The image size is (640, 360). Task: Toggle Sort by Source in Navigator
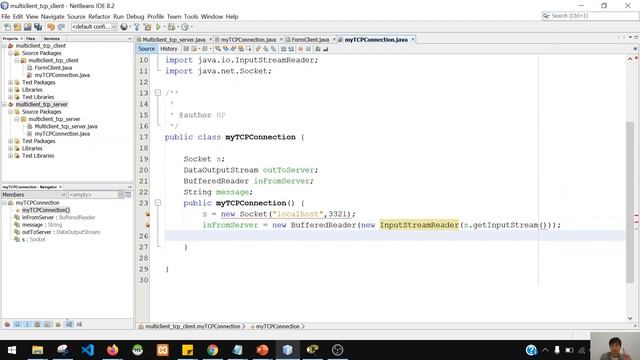pos(79,324)
